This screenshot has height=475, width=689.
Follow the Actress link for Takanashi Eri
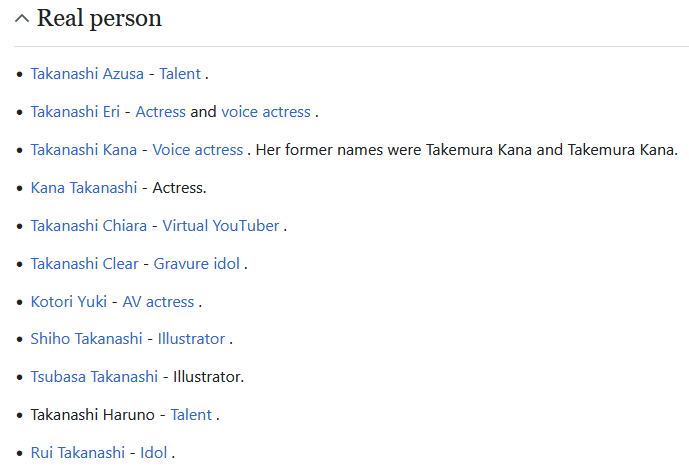click(x=160, y=112)
